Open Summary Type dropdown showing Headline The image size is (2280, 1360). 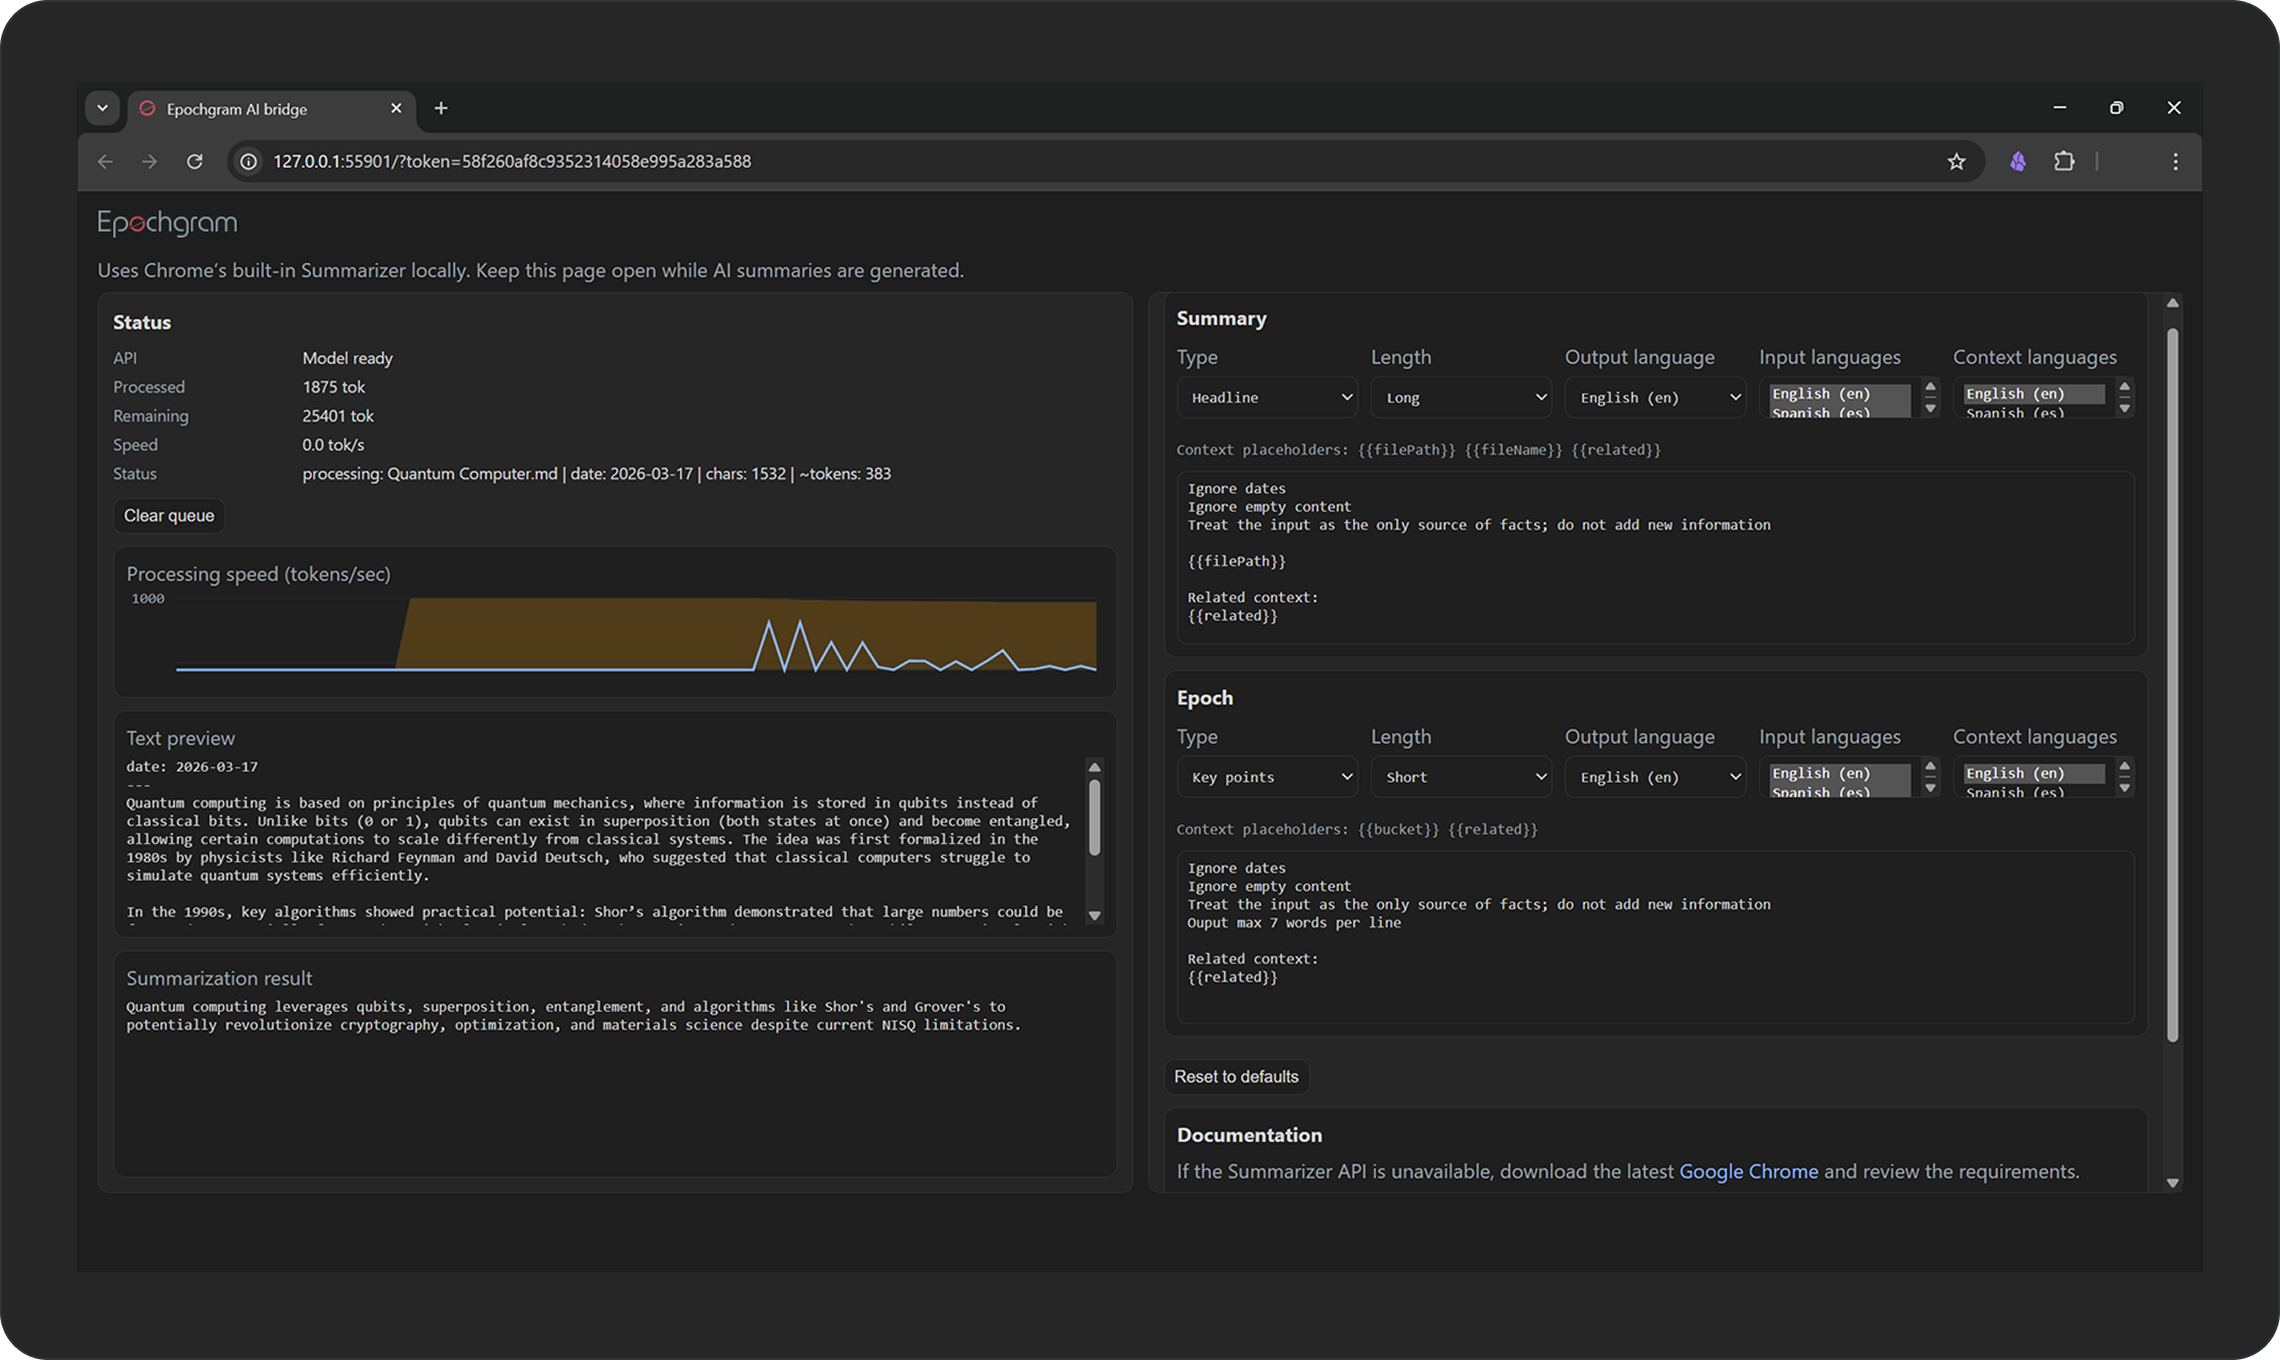pos(1267,397)
